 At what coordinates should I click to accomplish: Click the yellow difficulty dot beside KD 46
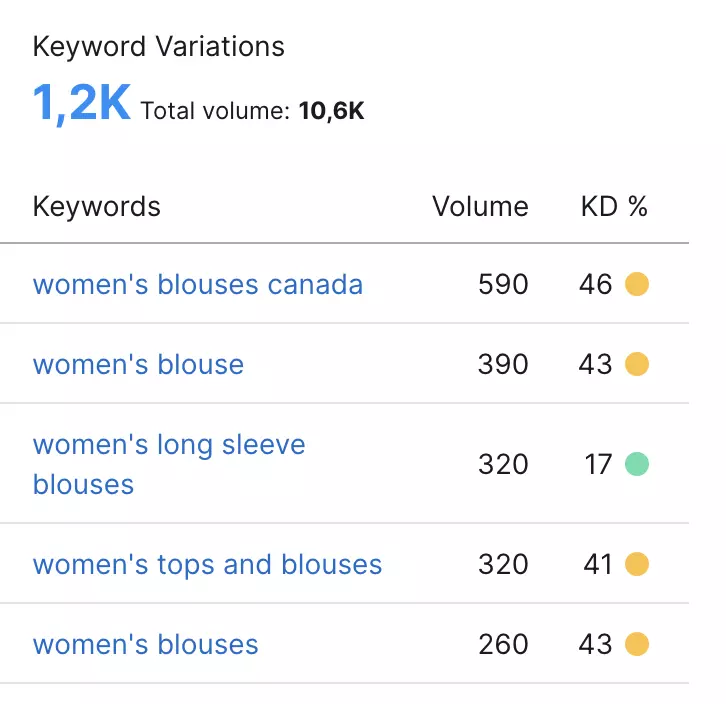click(637, 285)
